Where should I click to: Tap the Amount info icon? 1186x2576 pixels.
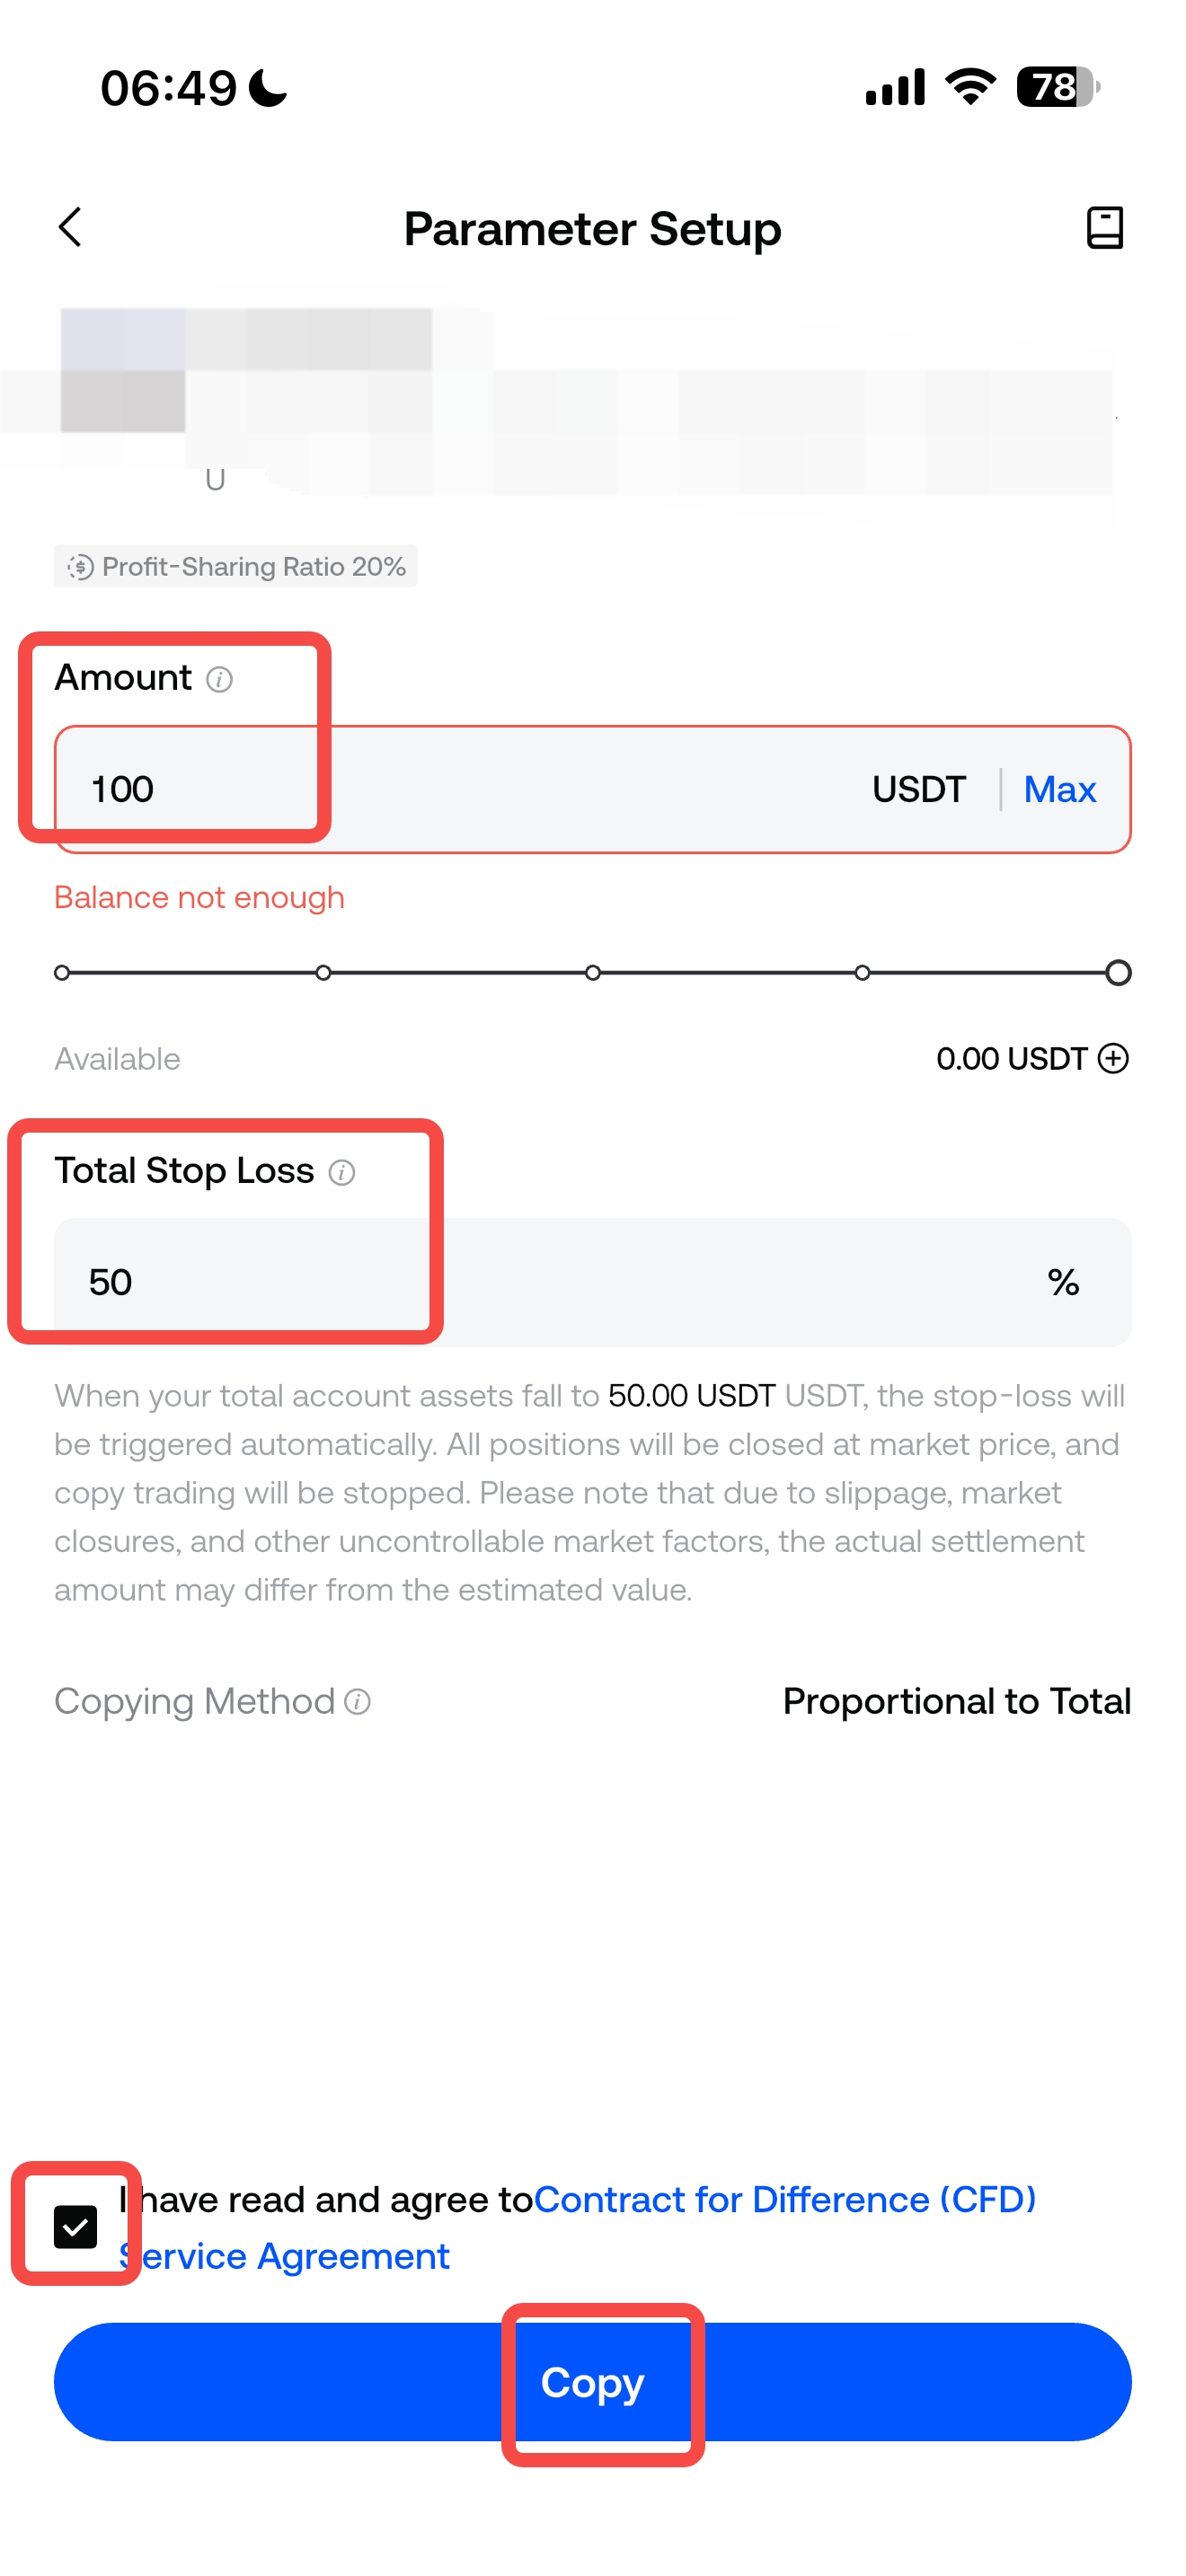(220, 680)
